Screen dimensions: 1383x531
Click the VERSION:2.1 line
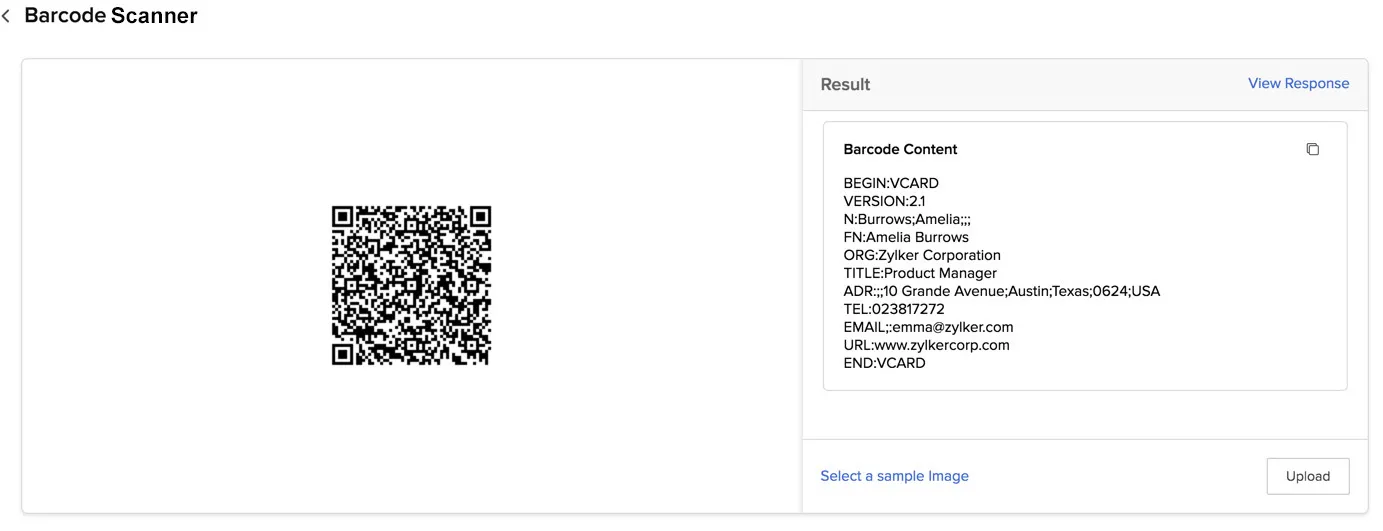(x=884, y=201)
